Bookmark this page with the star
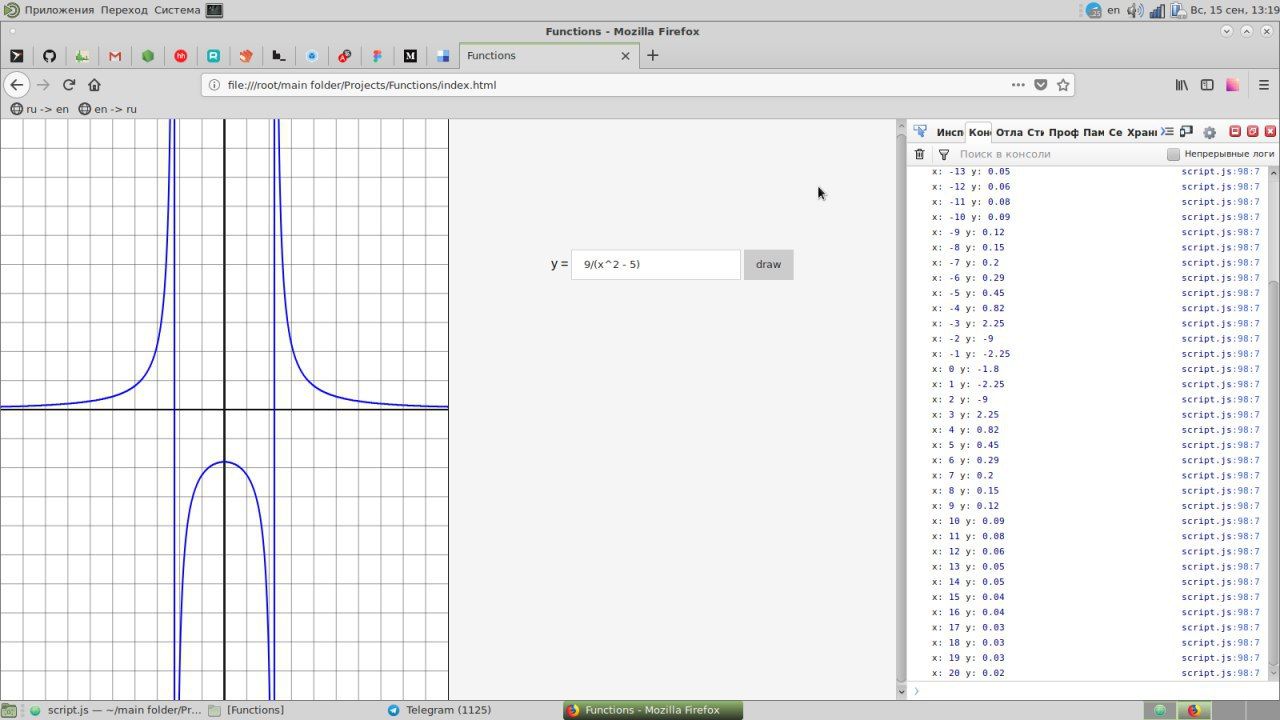 coord(1063,85)
